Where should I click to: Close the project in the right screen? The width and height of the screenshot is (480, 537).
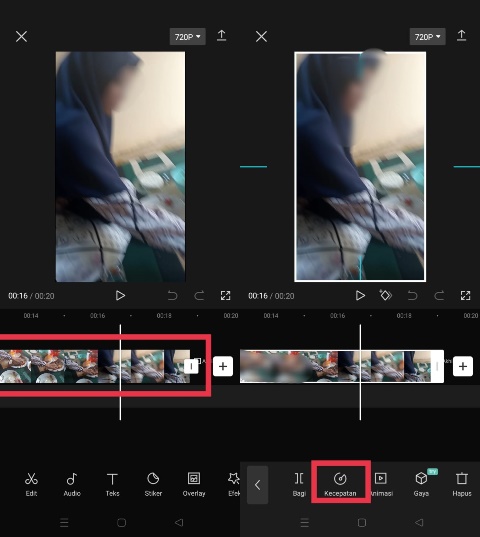[261, 36]
